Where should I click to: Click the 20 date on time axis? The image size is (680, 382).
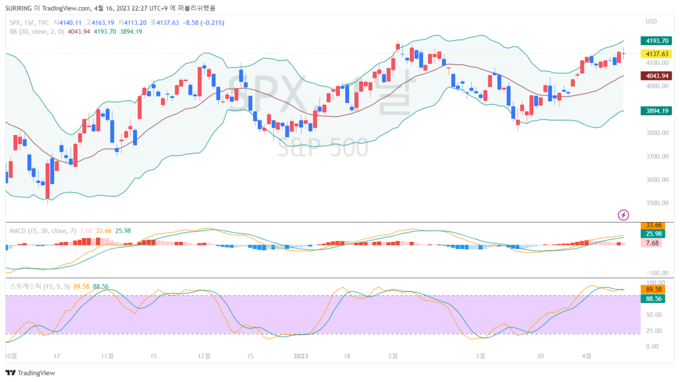[x=540, y=356]
